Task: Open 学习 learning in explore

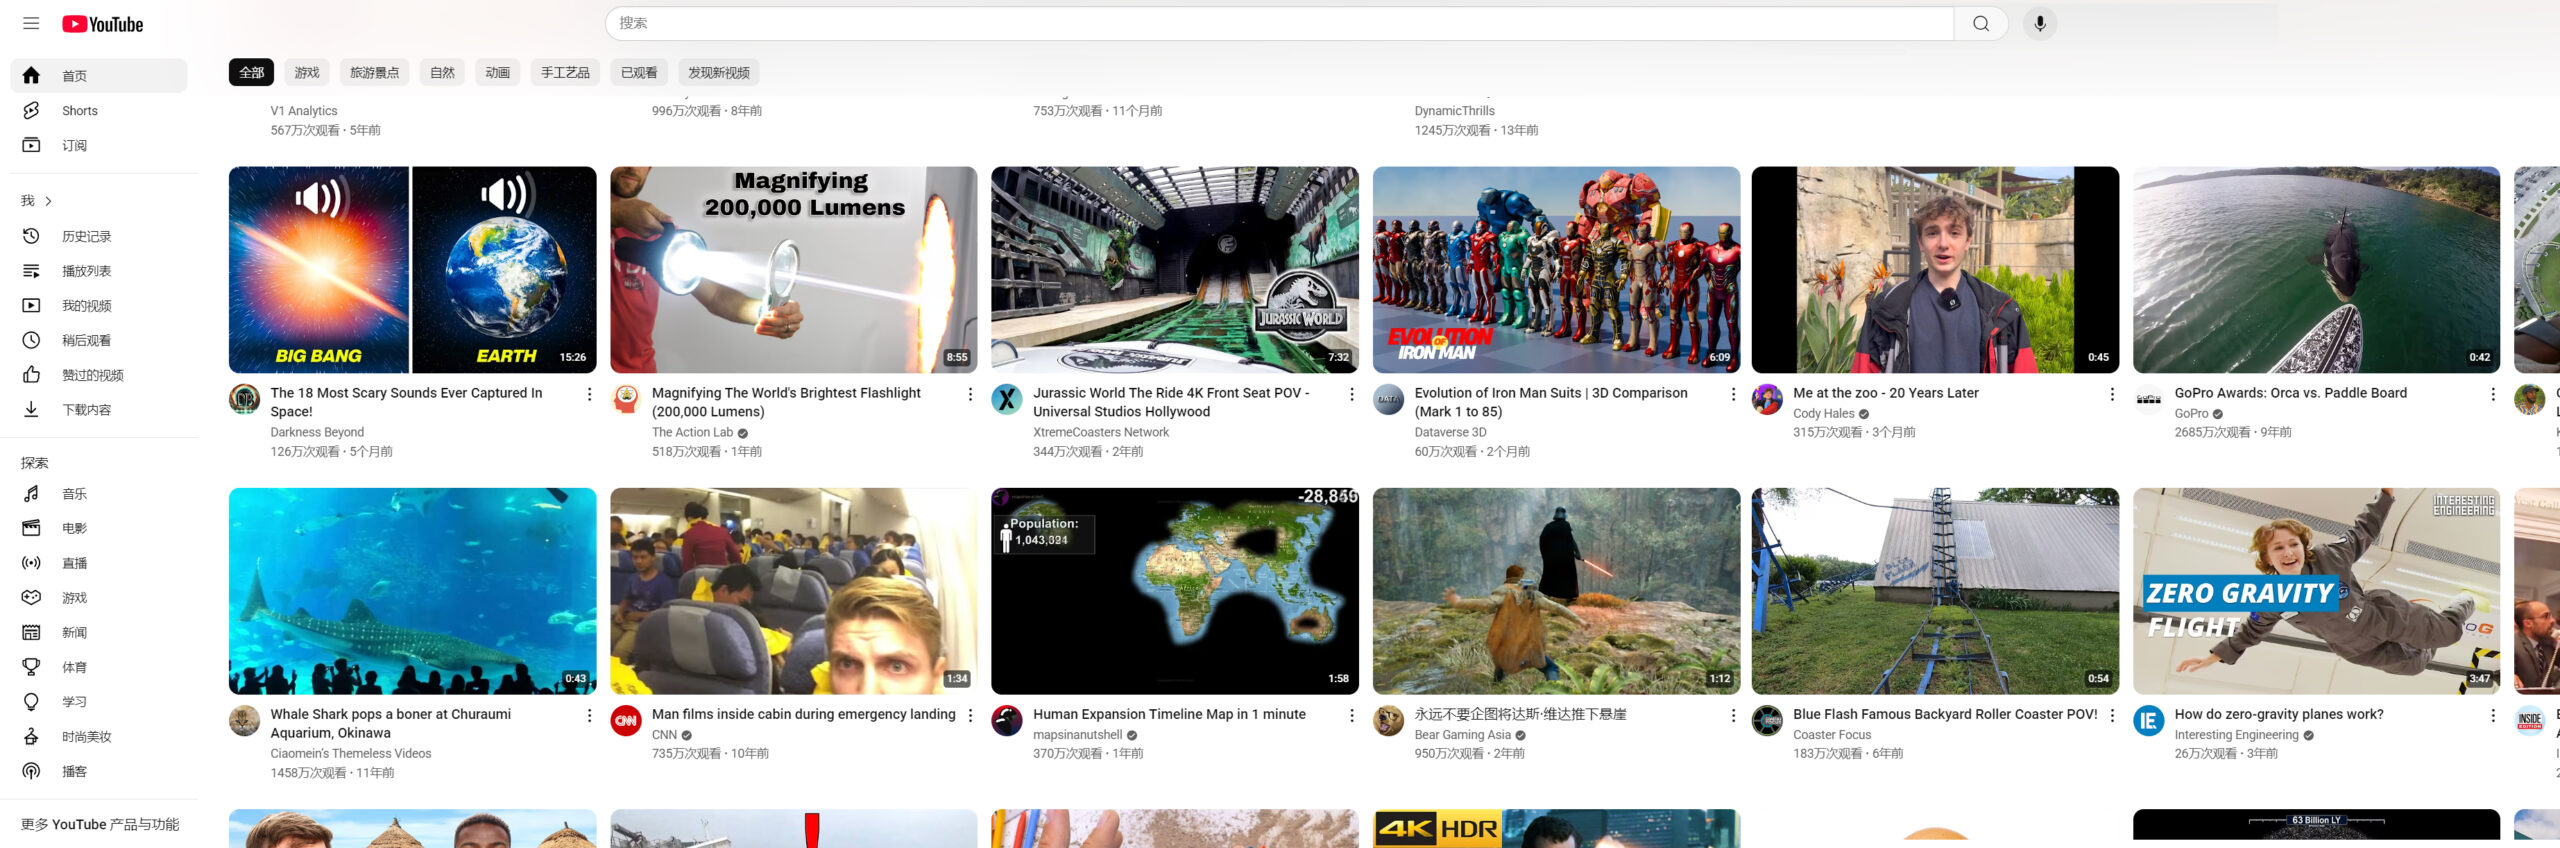Action: [x=99, y=702]
